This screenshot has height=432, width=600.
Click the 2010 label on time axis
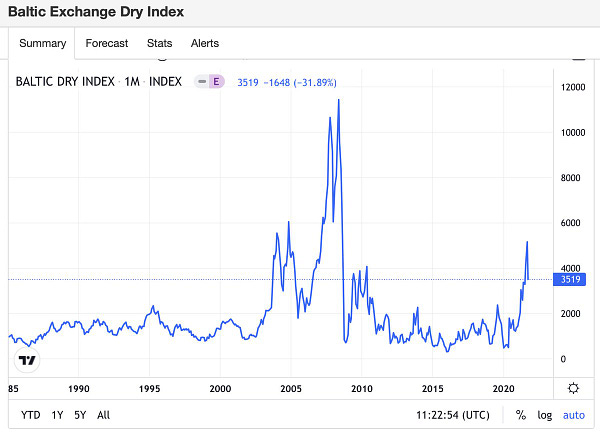[362, 389]
